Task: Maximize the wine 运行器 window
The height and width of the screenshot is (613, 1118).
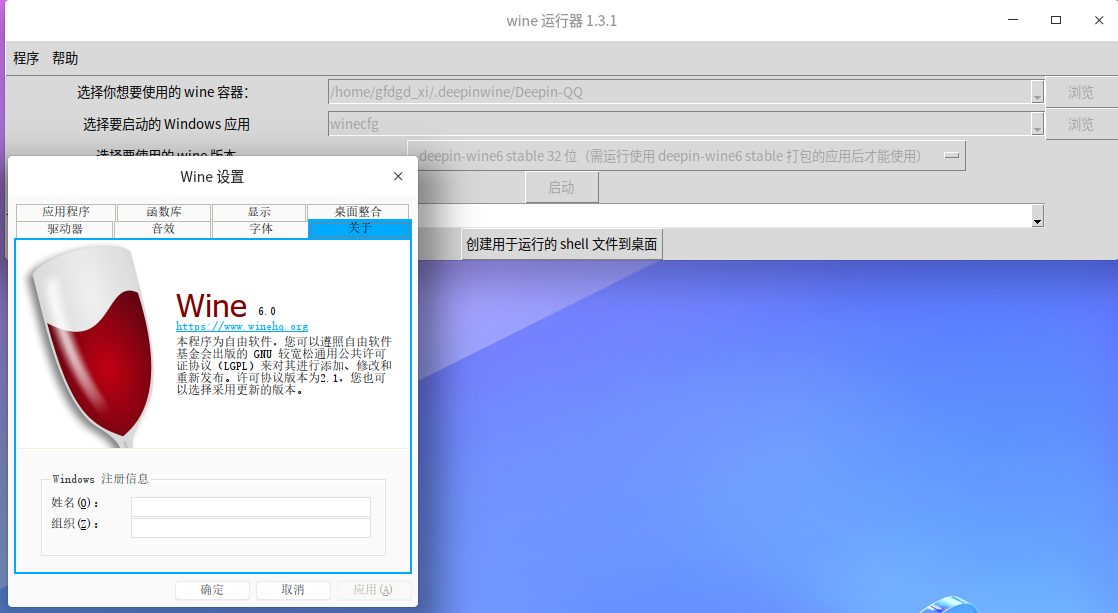Action: pos(1056,20)
